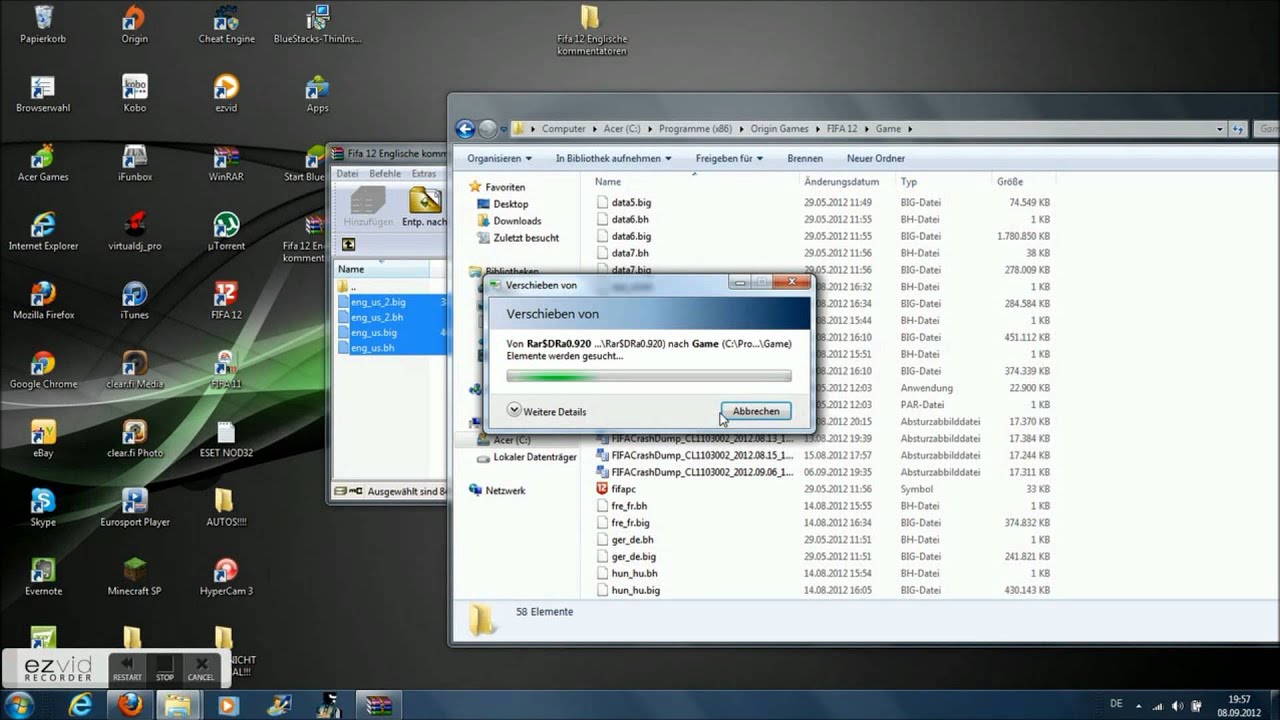
Task: Open Mozilla Firefox desktop shortcut
Action: pos(43,301)
